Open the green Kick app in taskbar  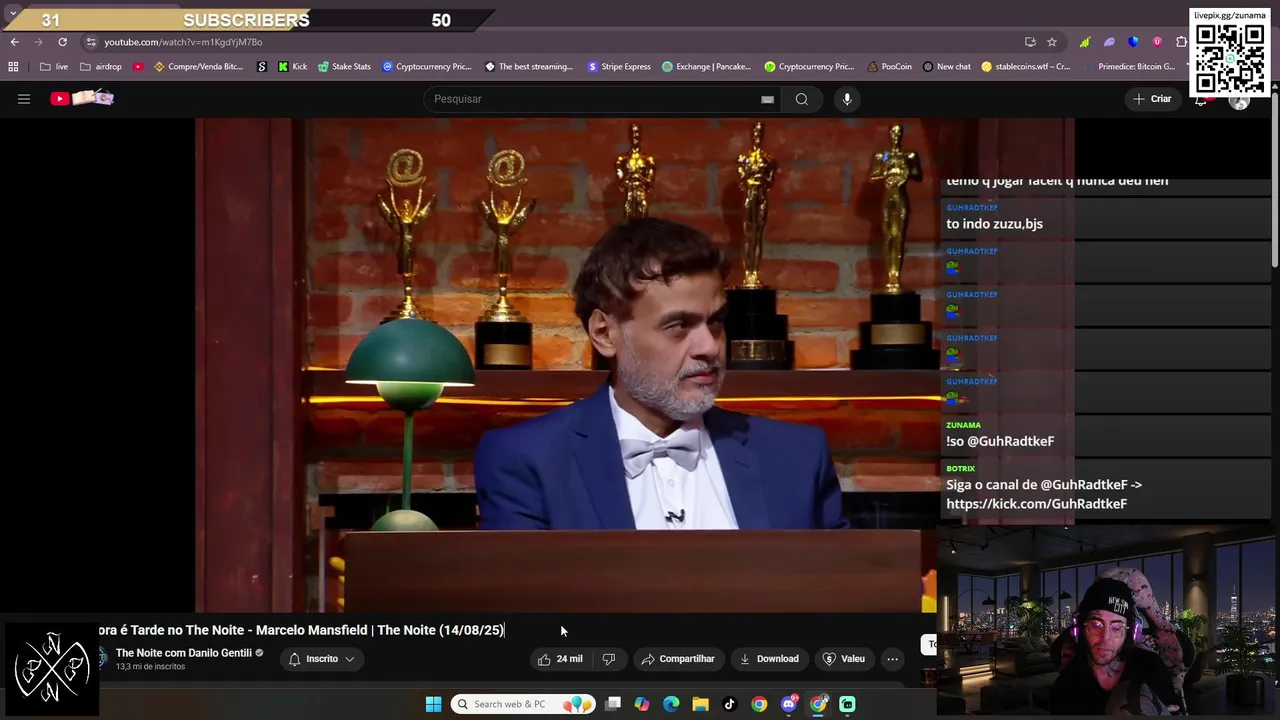tap(847, 704)
